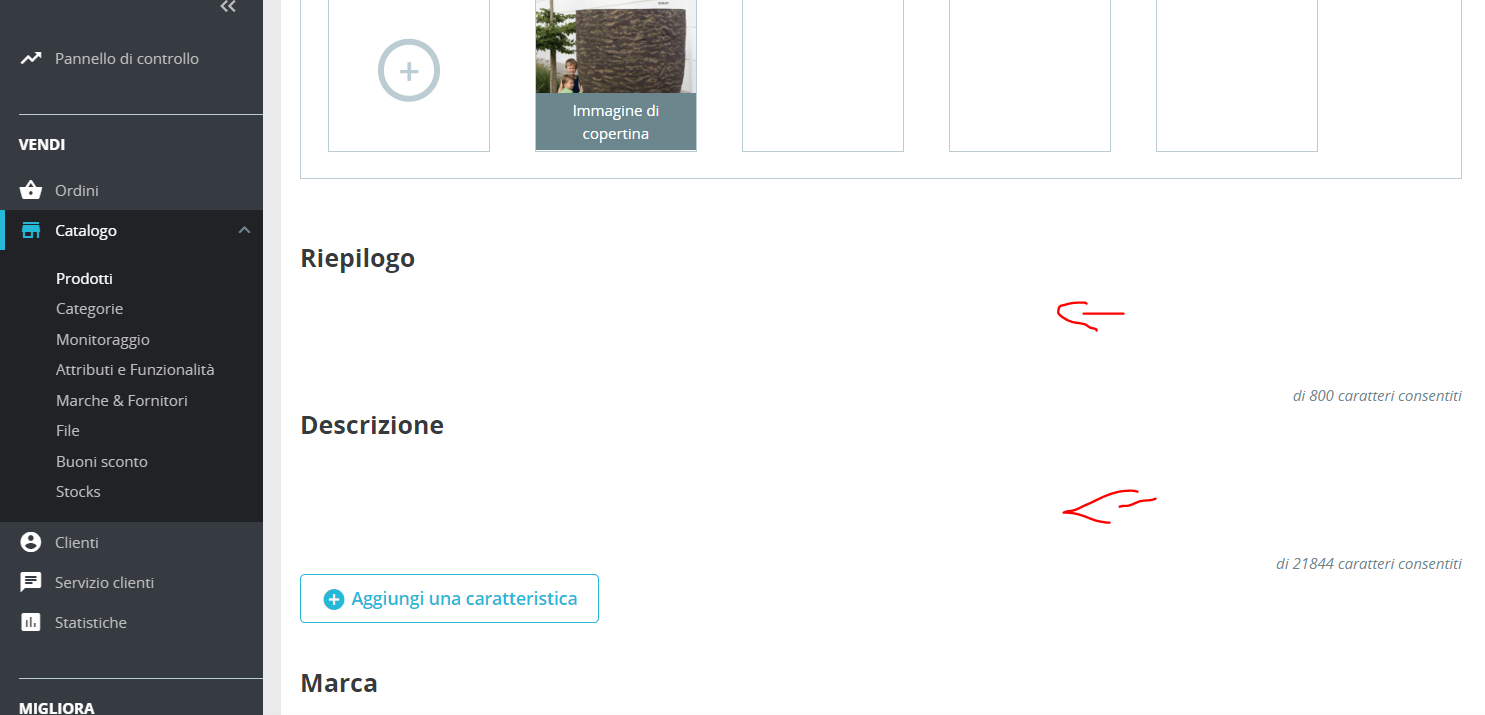Collapse the sidebar with double chevron icon
Image resolution: width=1485 pixels, height=715 pixels.
click(228, 7)
